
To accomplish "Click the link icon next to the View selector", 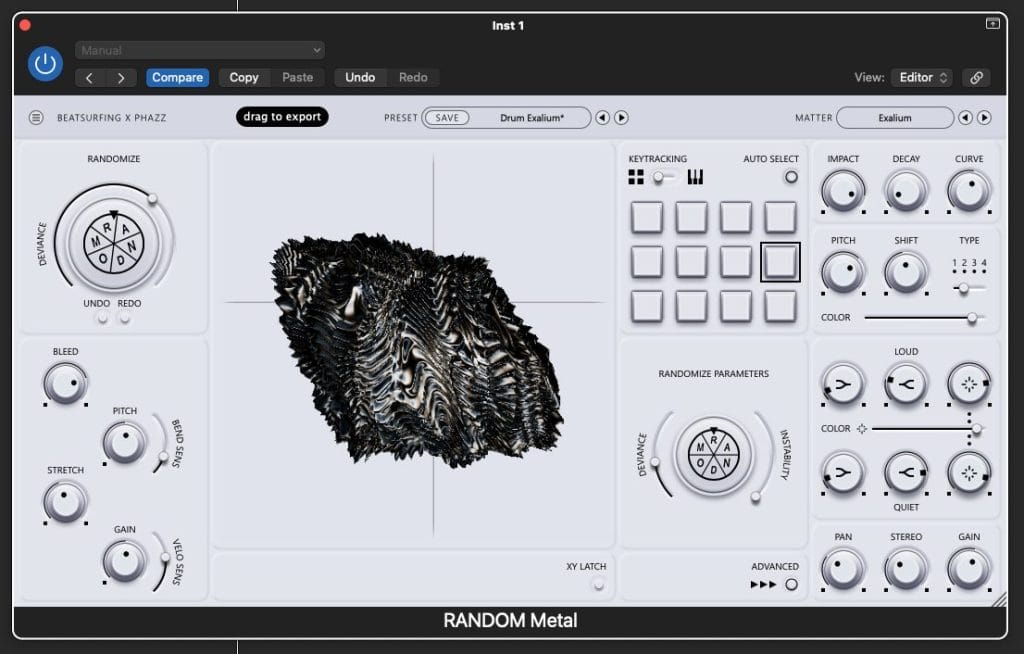I will 975,78.
